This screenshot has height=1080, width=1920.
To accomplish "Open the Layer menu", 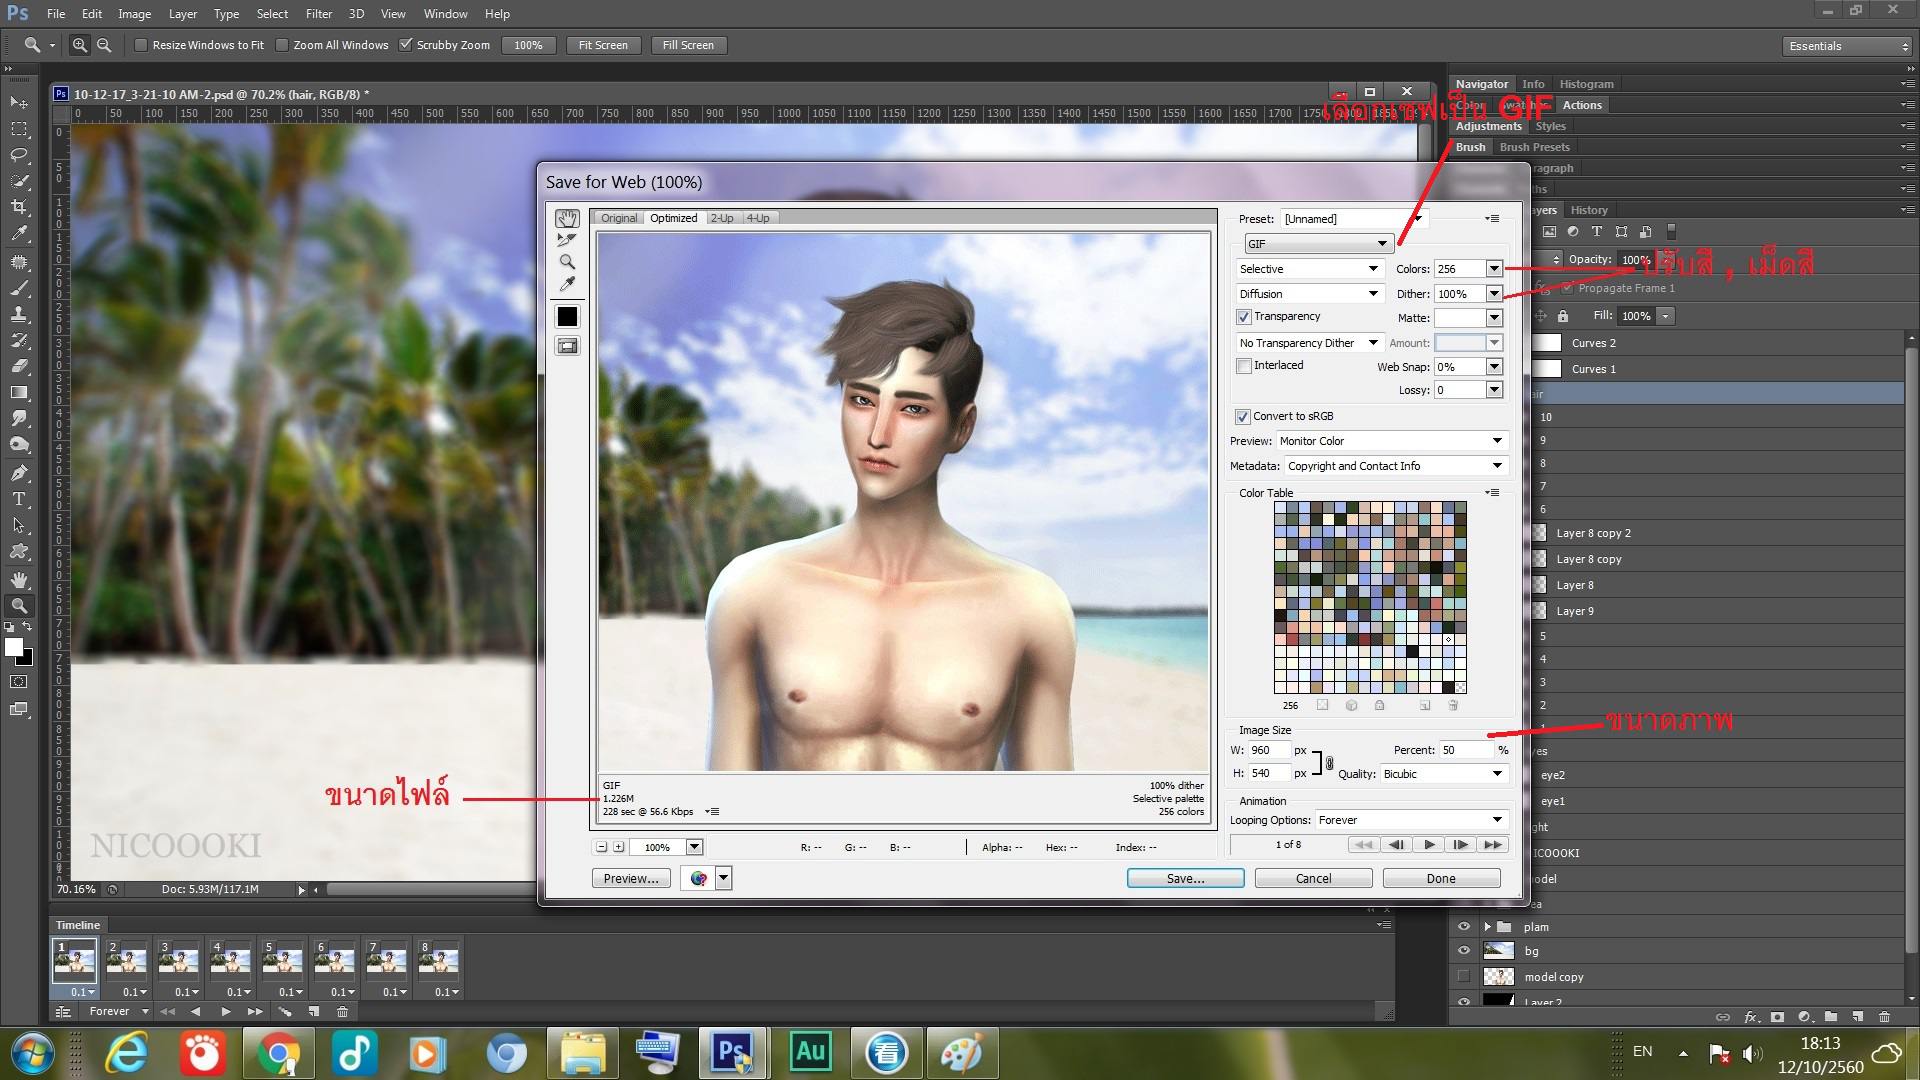I will [x=182, y=14].
